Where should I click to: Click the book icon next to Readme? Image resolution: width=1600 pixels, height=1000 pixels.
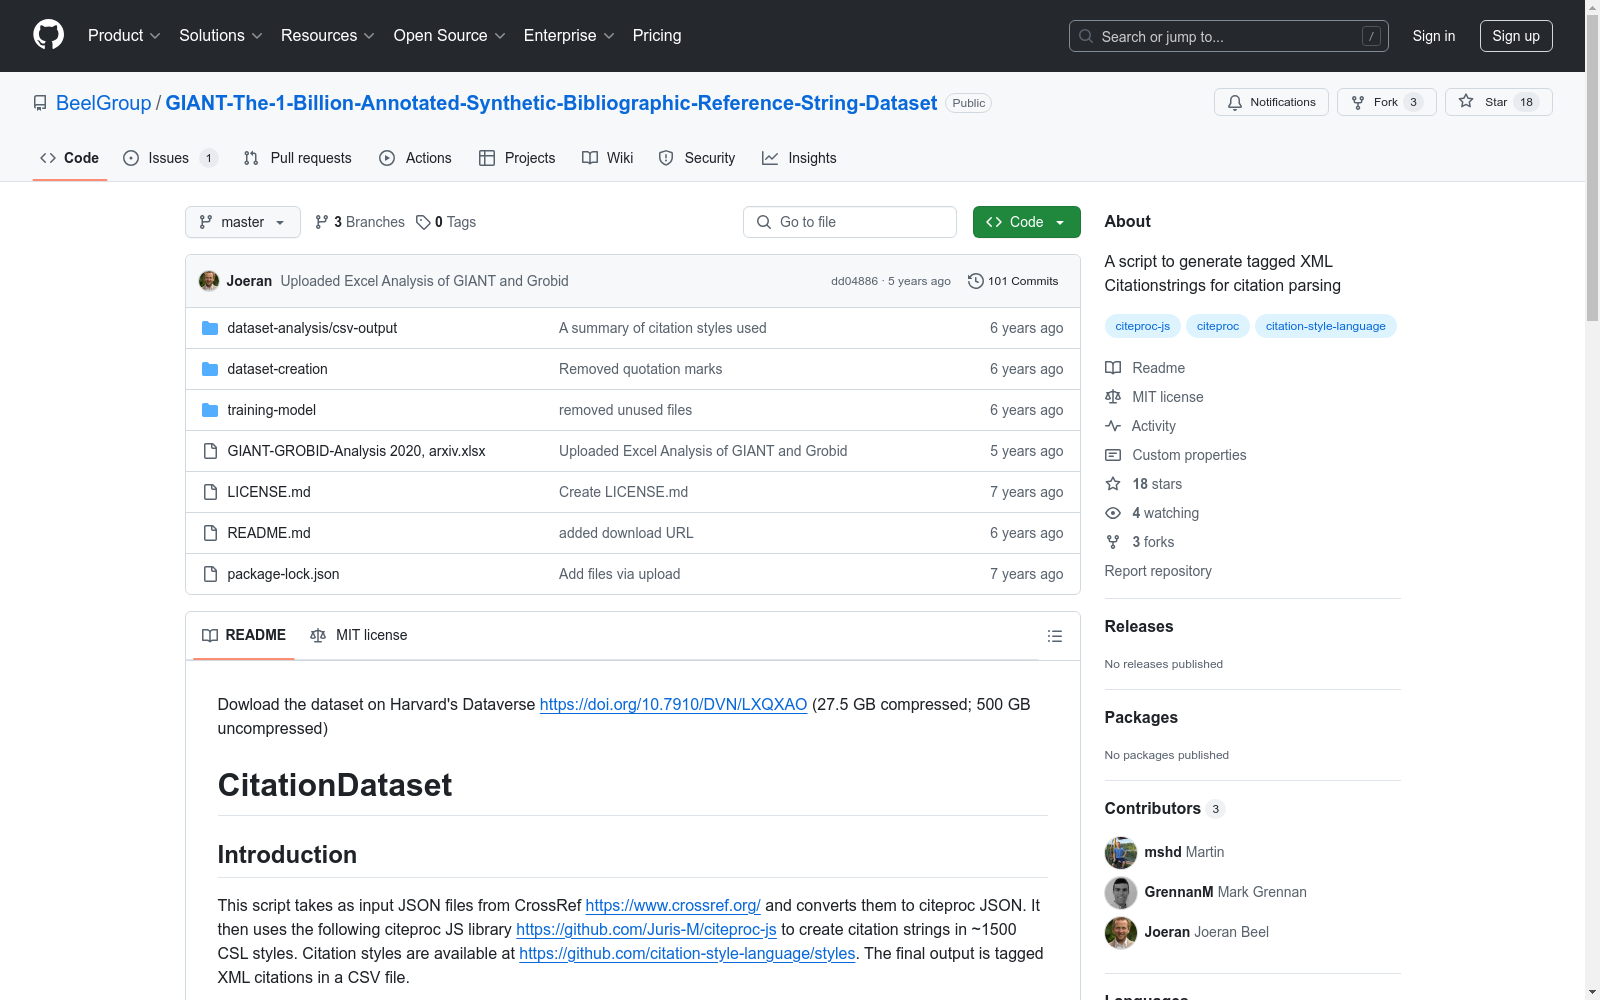(x=1113, y=368)
